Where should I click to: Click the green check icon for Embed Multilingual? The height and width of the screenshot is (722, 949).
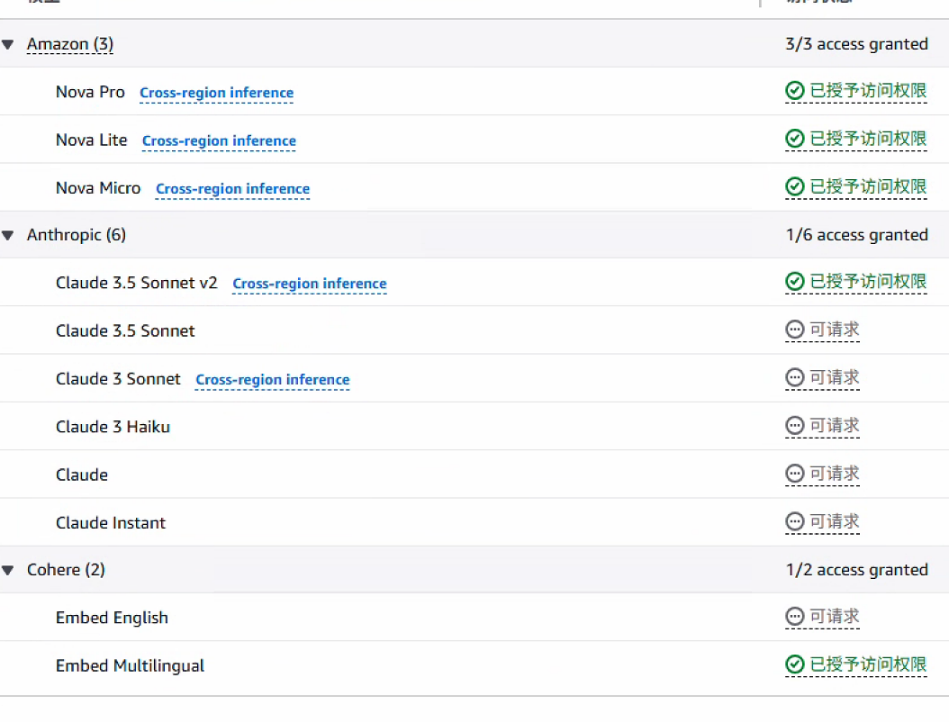pyautogui.click(x=795, y=665)
